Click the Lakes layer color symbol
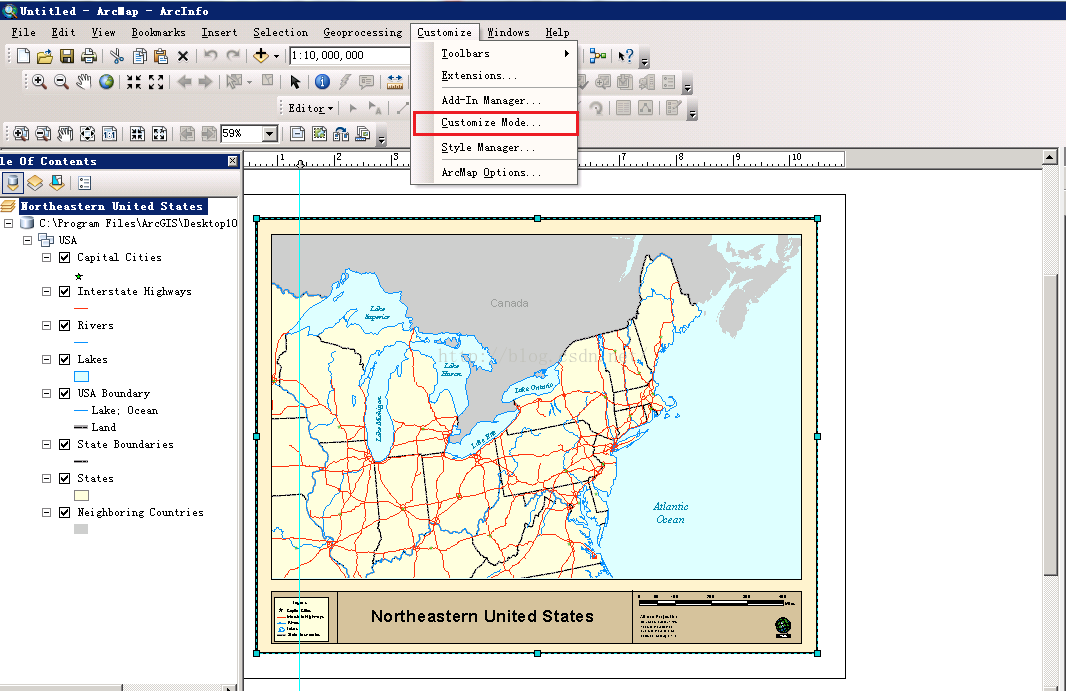The width and height of the screenshot is (1066, 691). (x=82, y=376)
